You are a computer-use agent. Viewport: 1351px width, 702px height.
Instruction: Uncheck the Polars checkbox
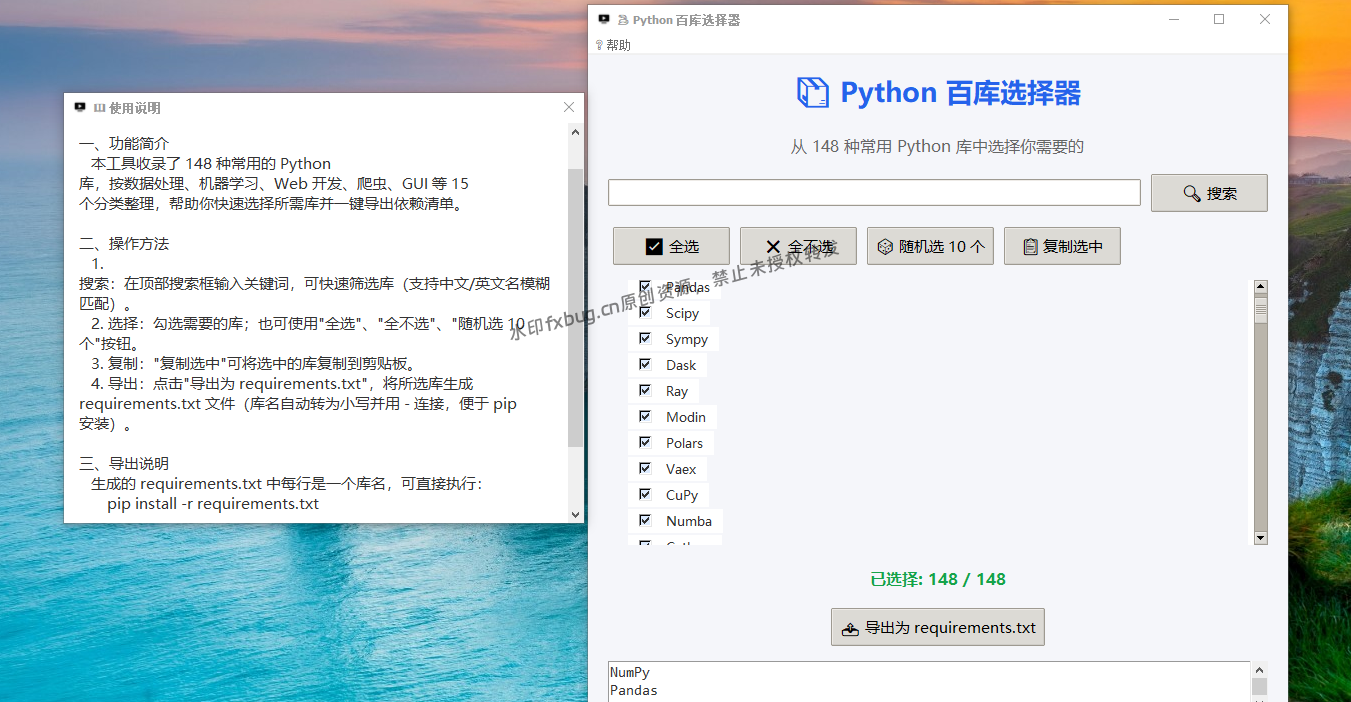[x=645, y=443]
